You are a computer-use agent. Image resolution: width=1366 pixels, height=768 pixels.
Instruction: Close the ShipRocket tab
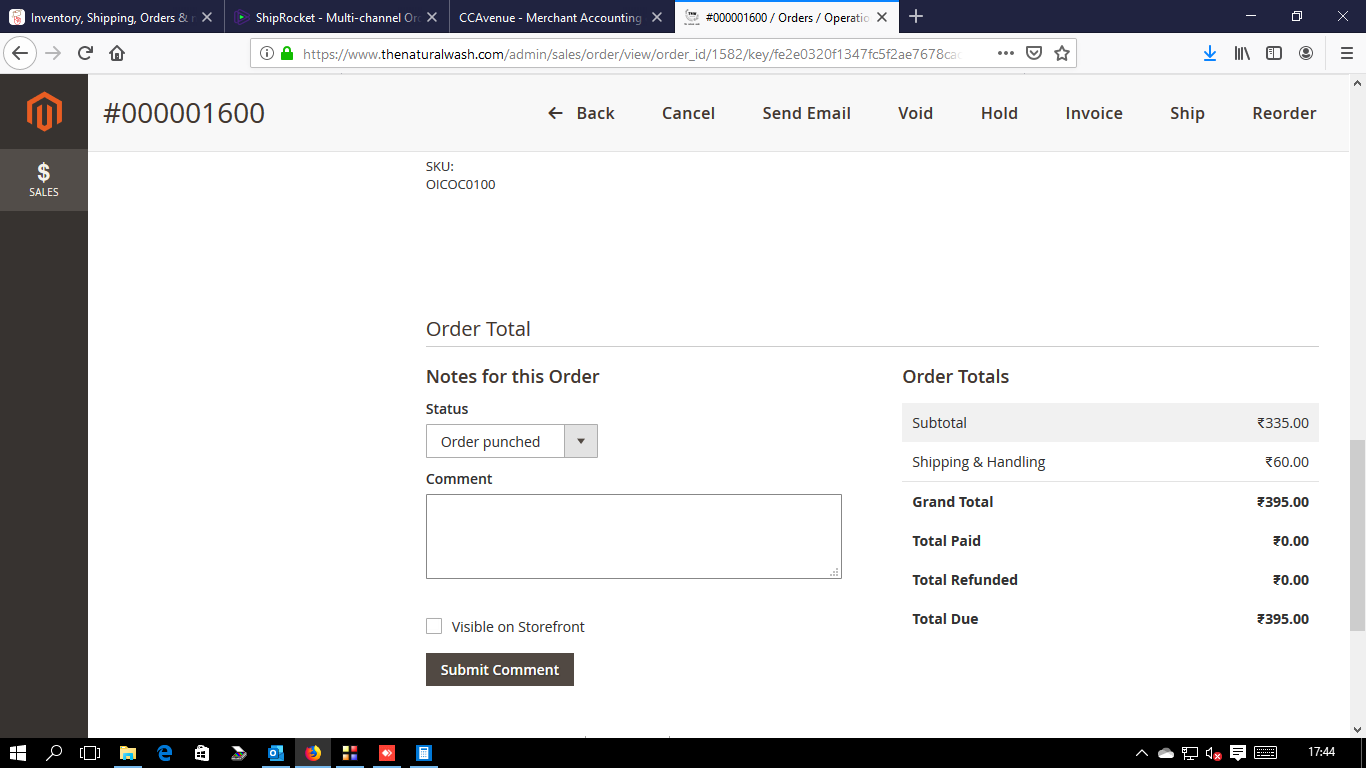(x=433, y=17)
